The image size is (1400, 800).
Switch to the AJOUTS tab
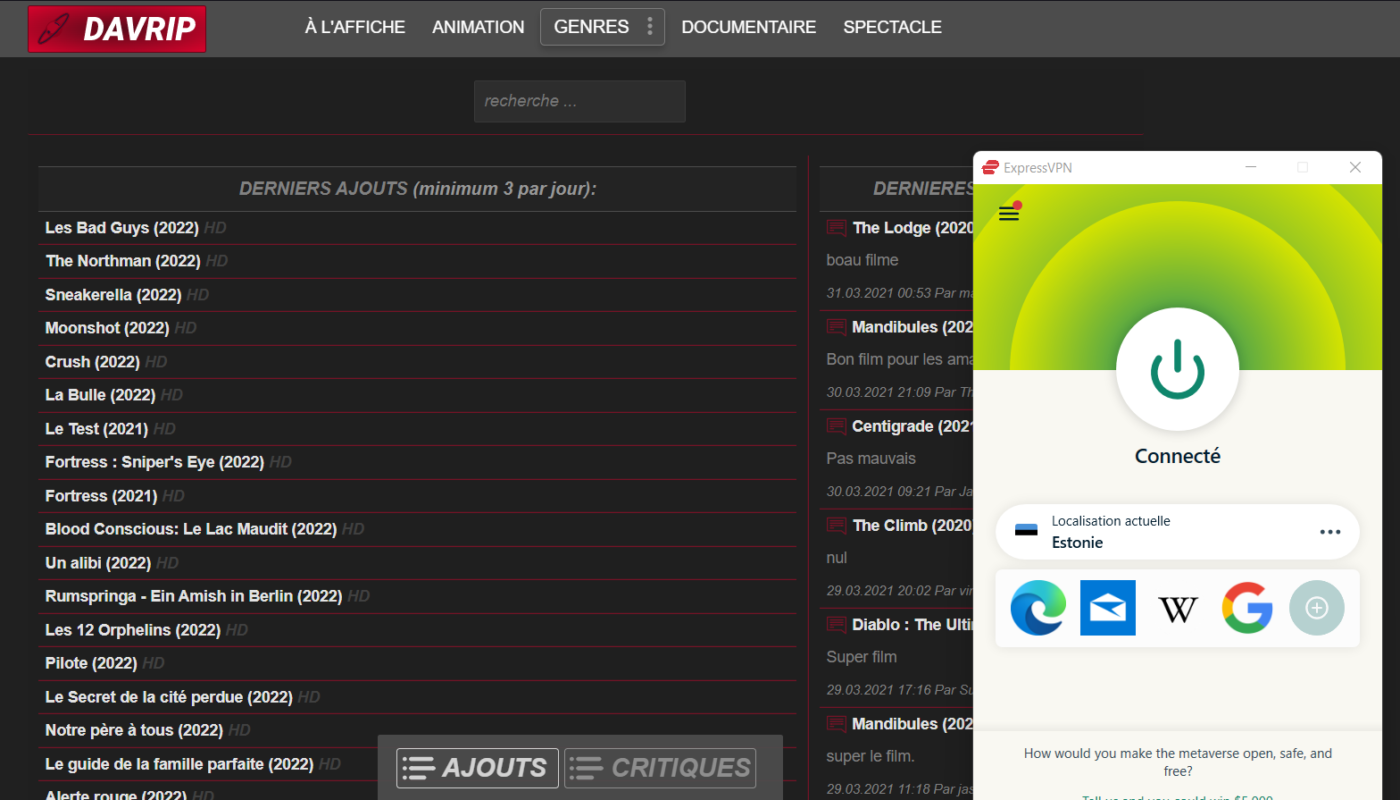pos(477,768)
